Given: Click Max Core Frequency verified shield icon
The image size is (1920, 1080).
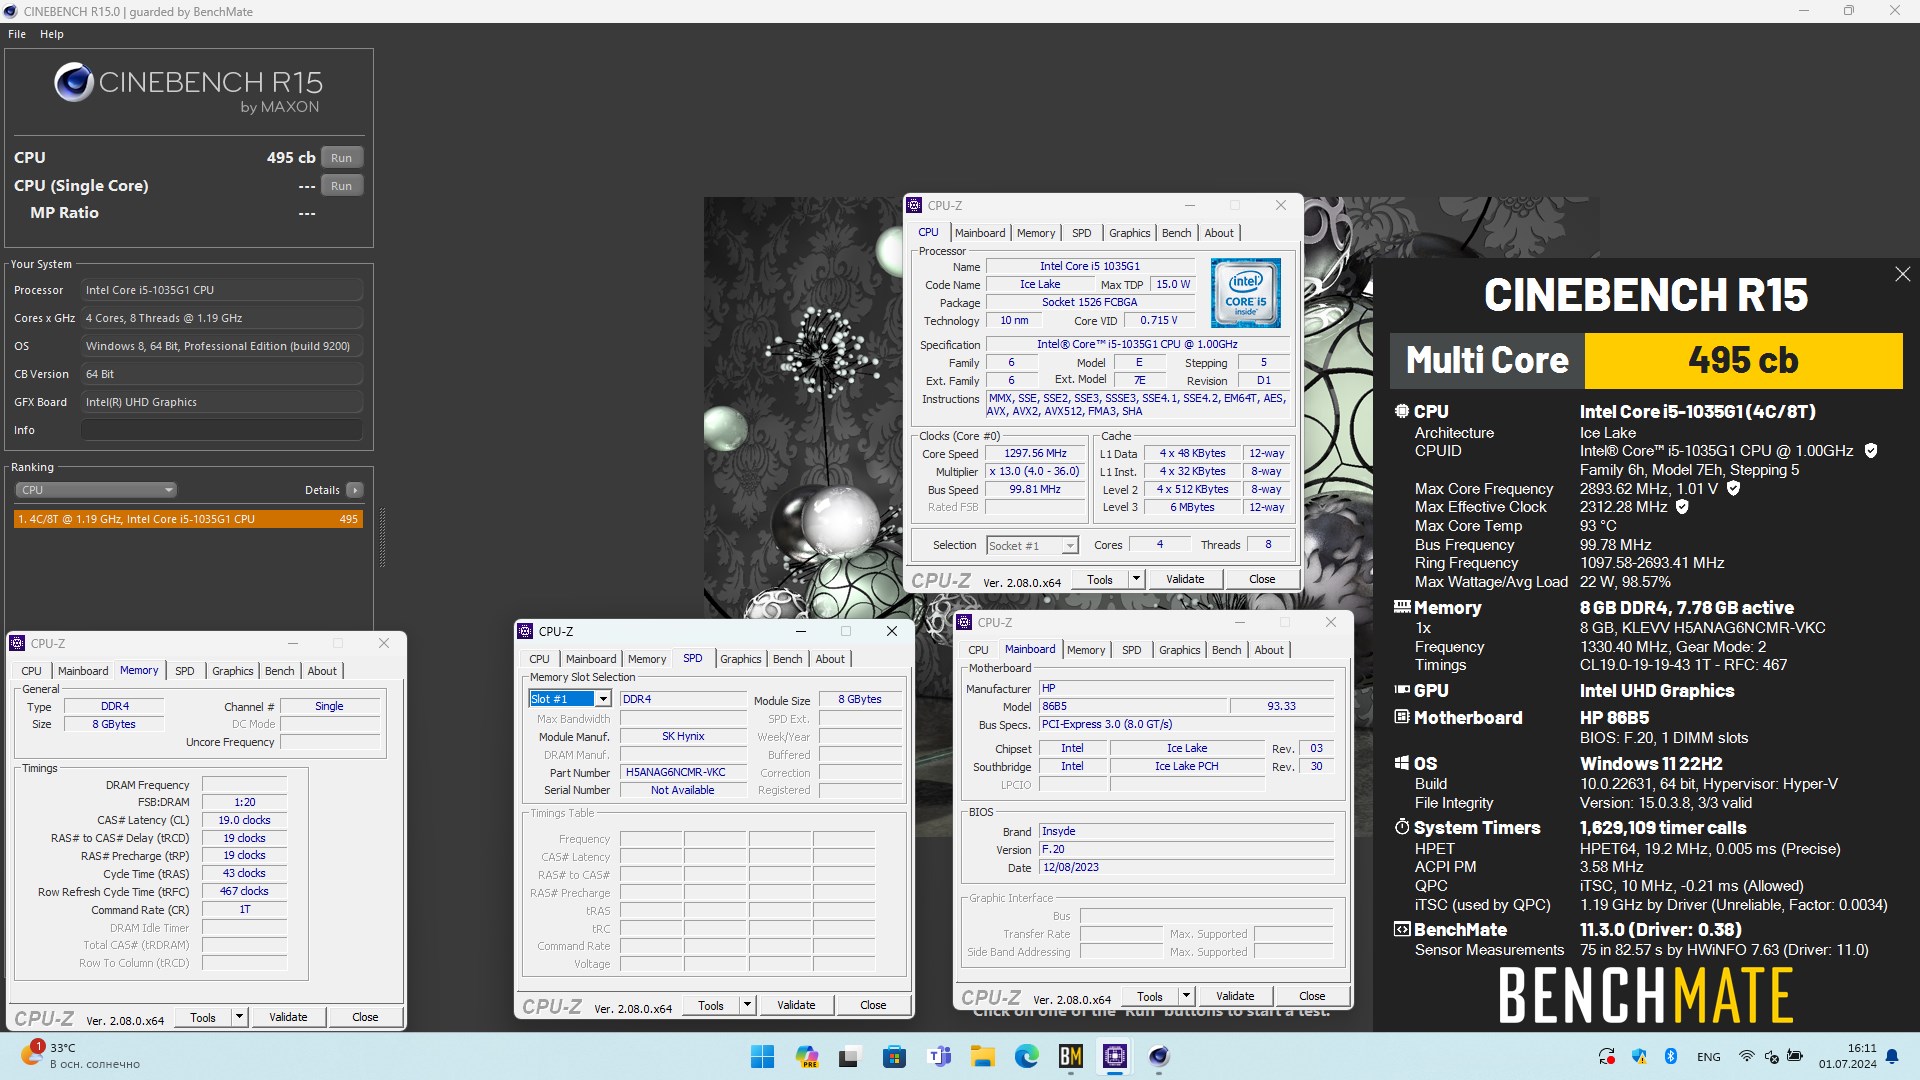Looking at the screenshot, I should pos(1733,489).
